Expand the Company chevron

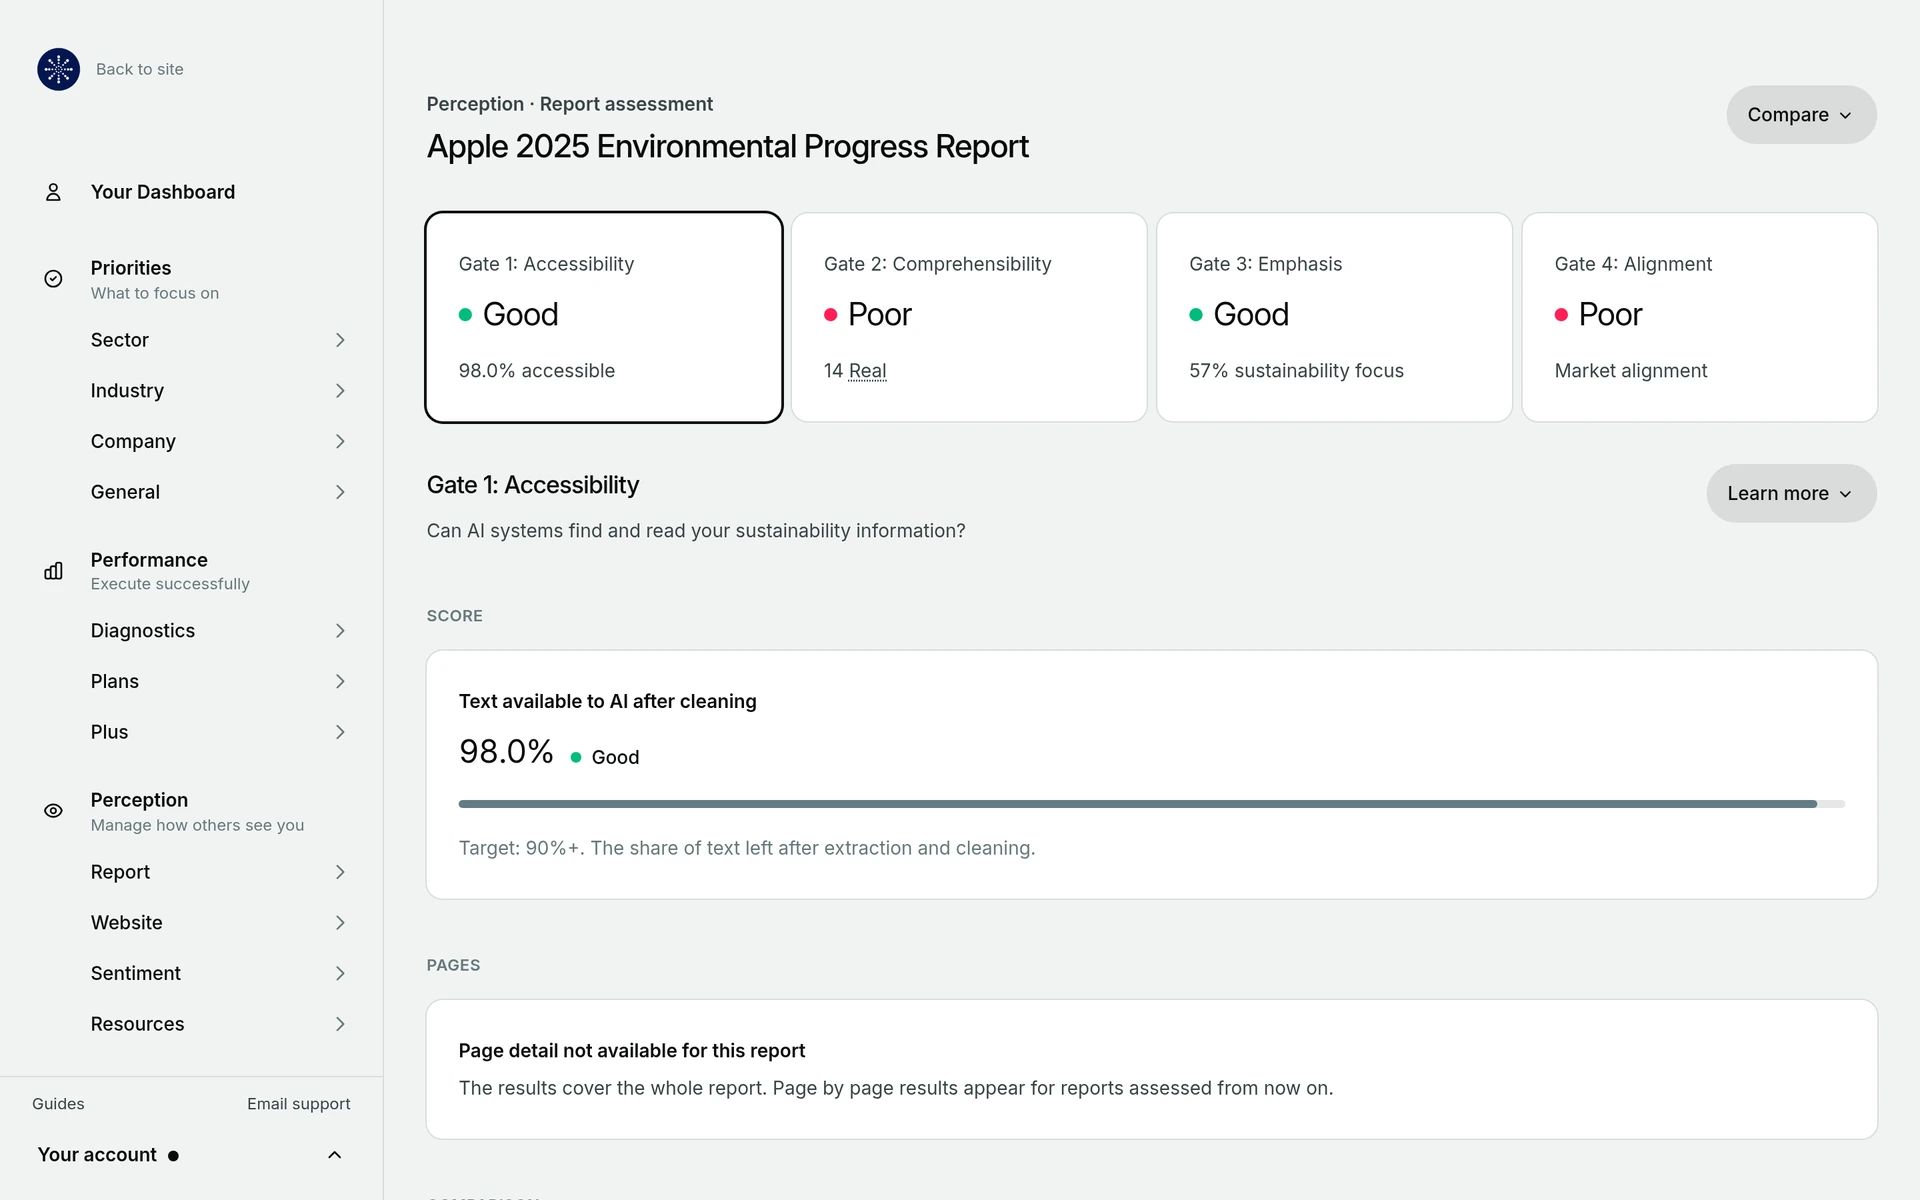tap(340, 441)
